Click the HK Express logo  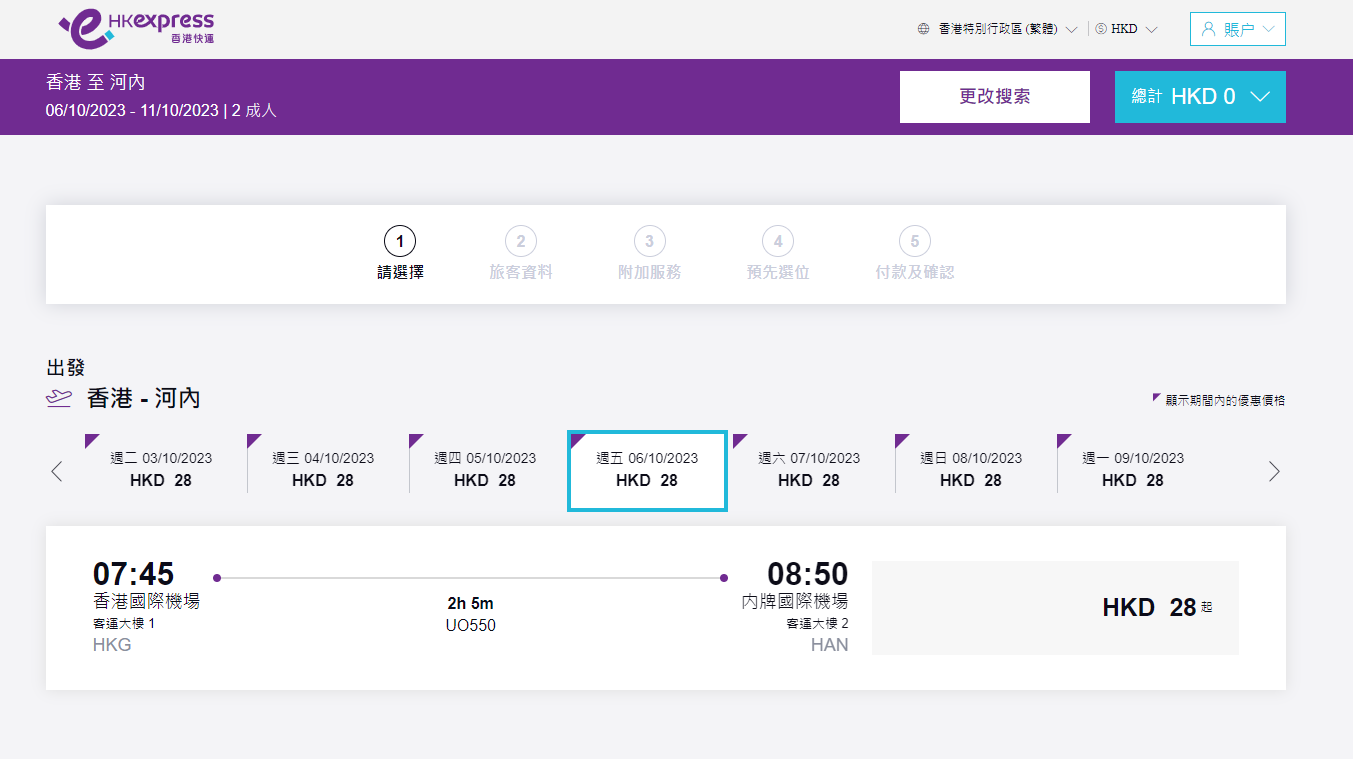coord(137,29)
